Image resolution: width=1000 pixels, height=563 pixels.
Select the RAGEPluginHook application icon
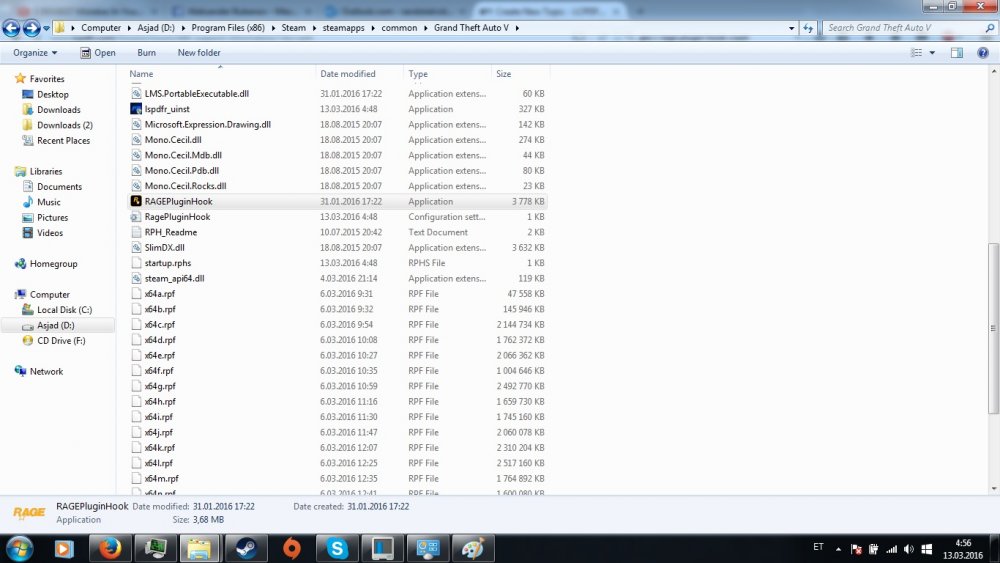(x=136, y=201)
